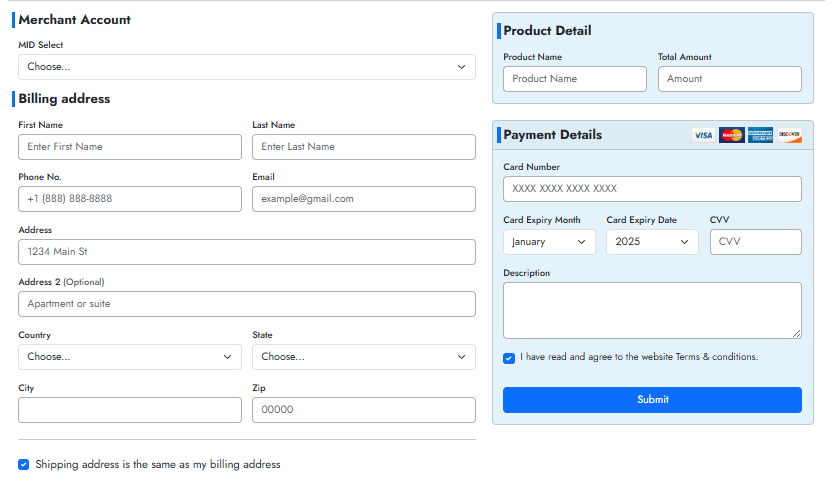Open the MID Select dropdown

pos(246,67)
